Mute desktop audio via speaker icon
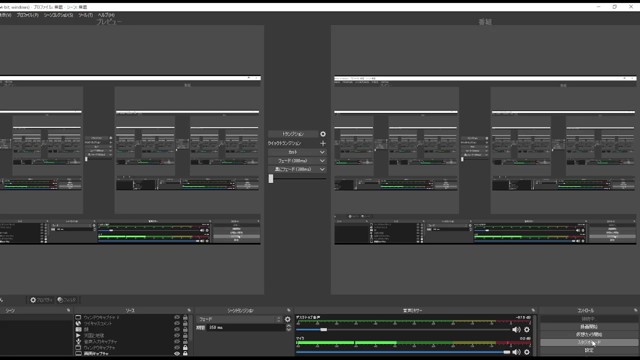This screenshot has width=640, height=360. [x=516, y=329]
